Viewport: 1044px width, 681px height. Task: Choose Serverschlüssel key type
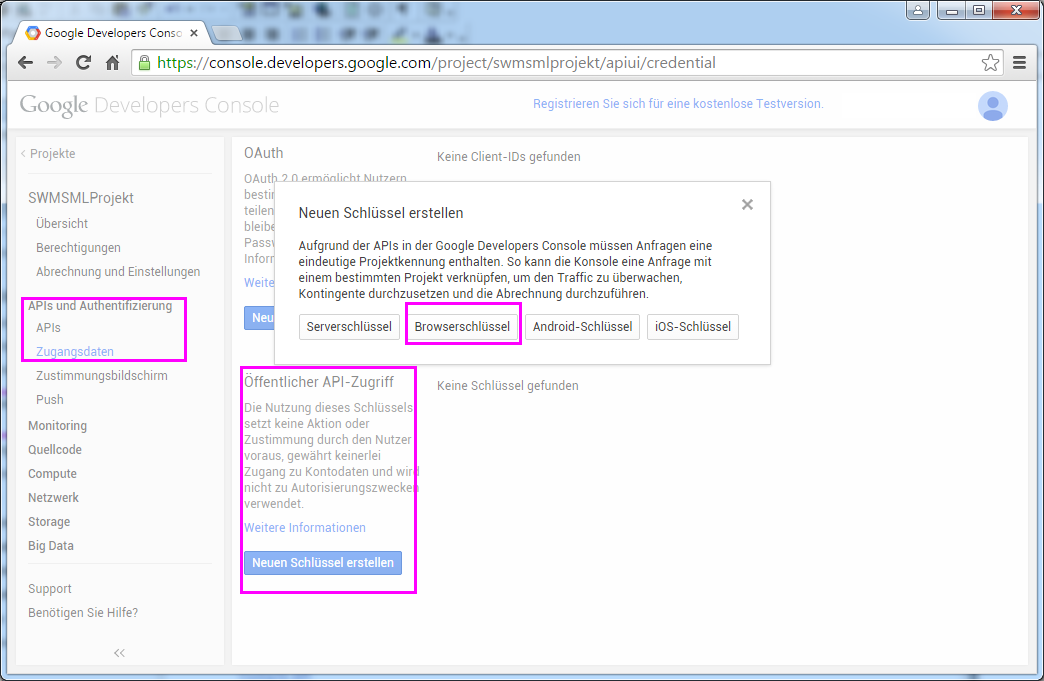click(349, 327)
